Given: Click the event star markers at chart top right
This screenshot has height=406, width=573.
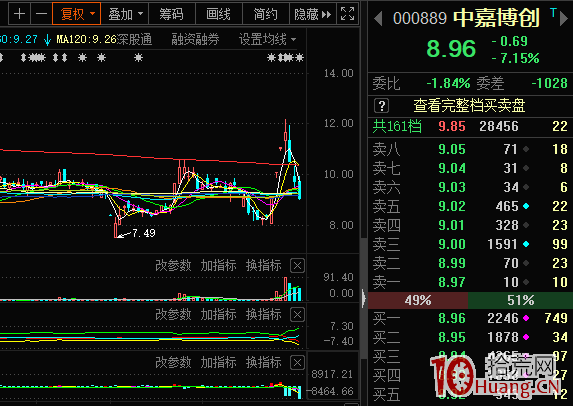Looking at the screenshot, I should 285,57.
